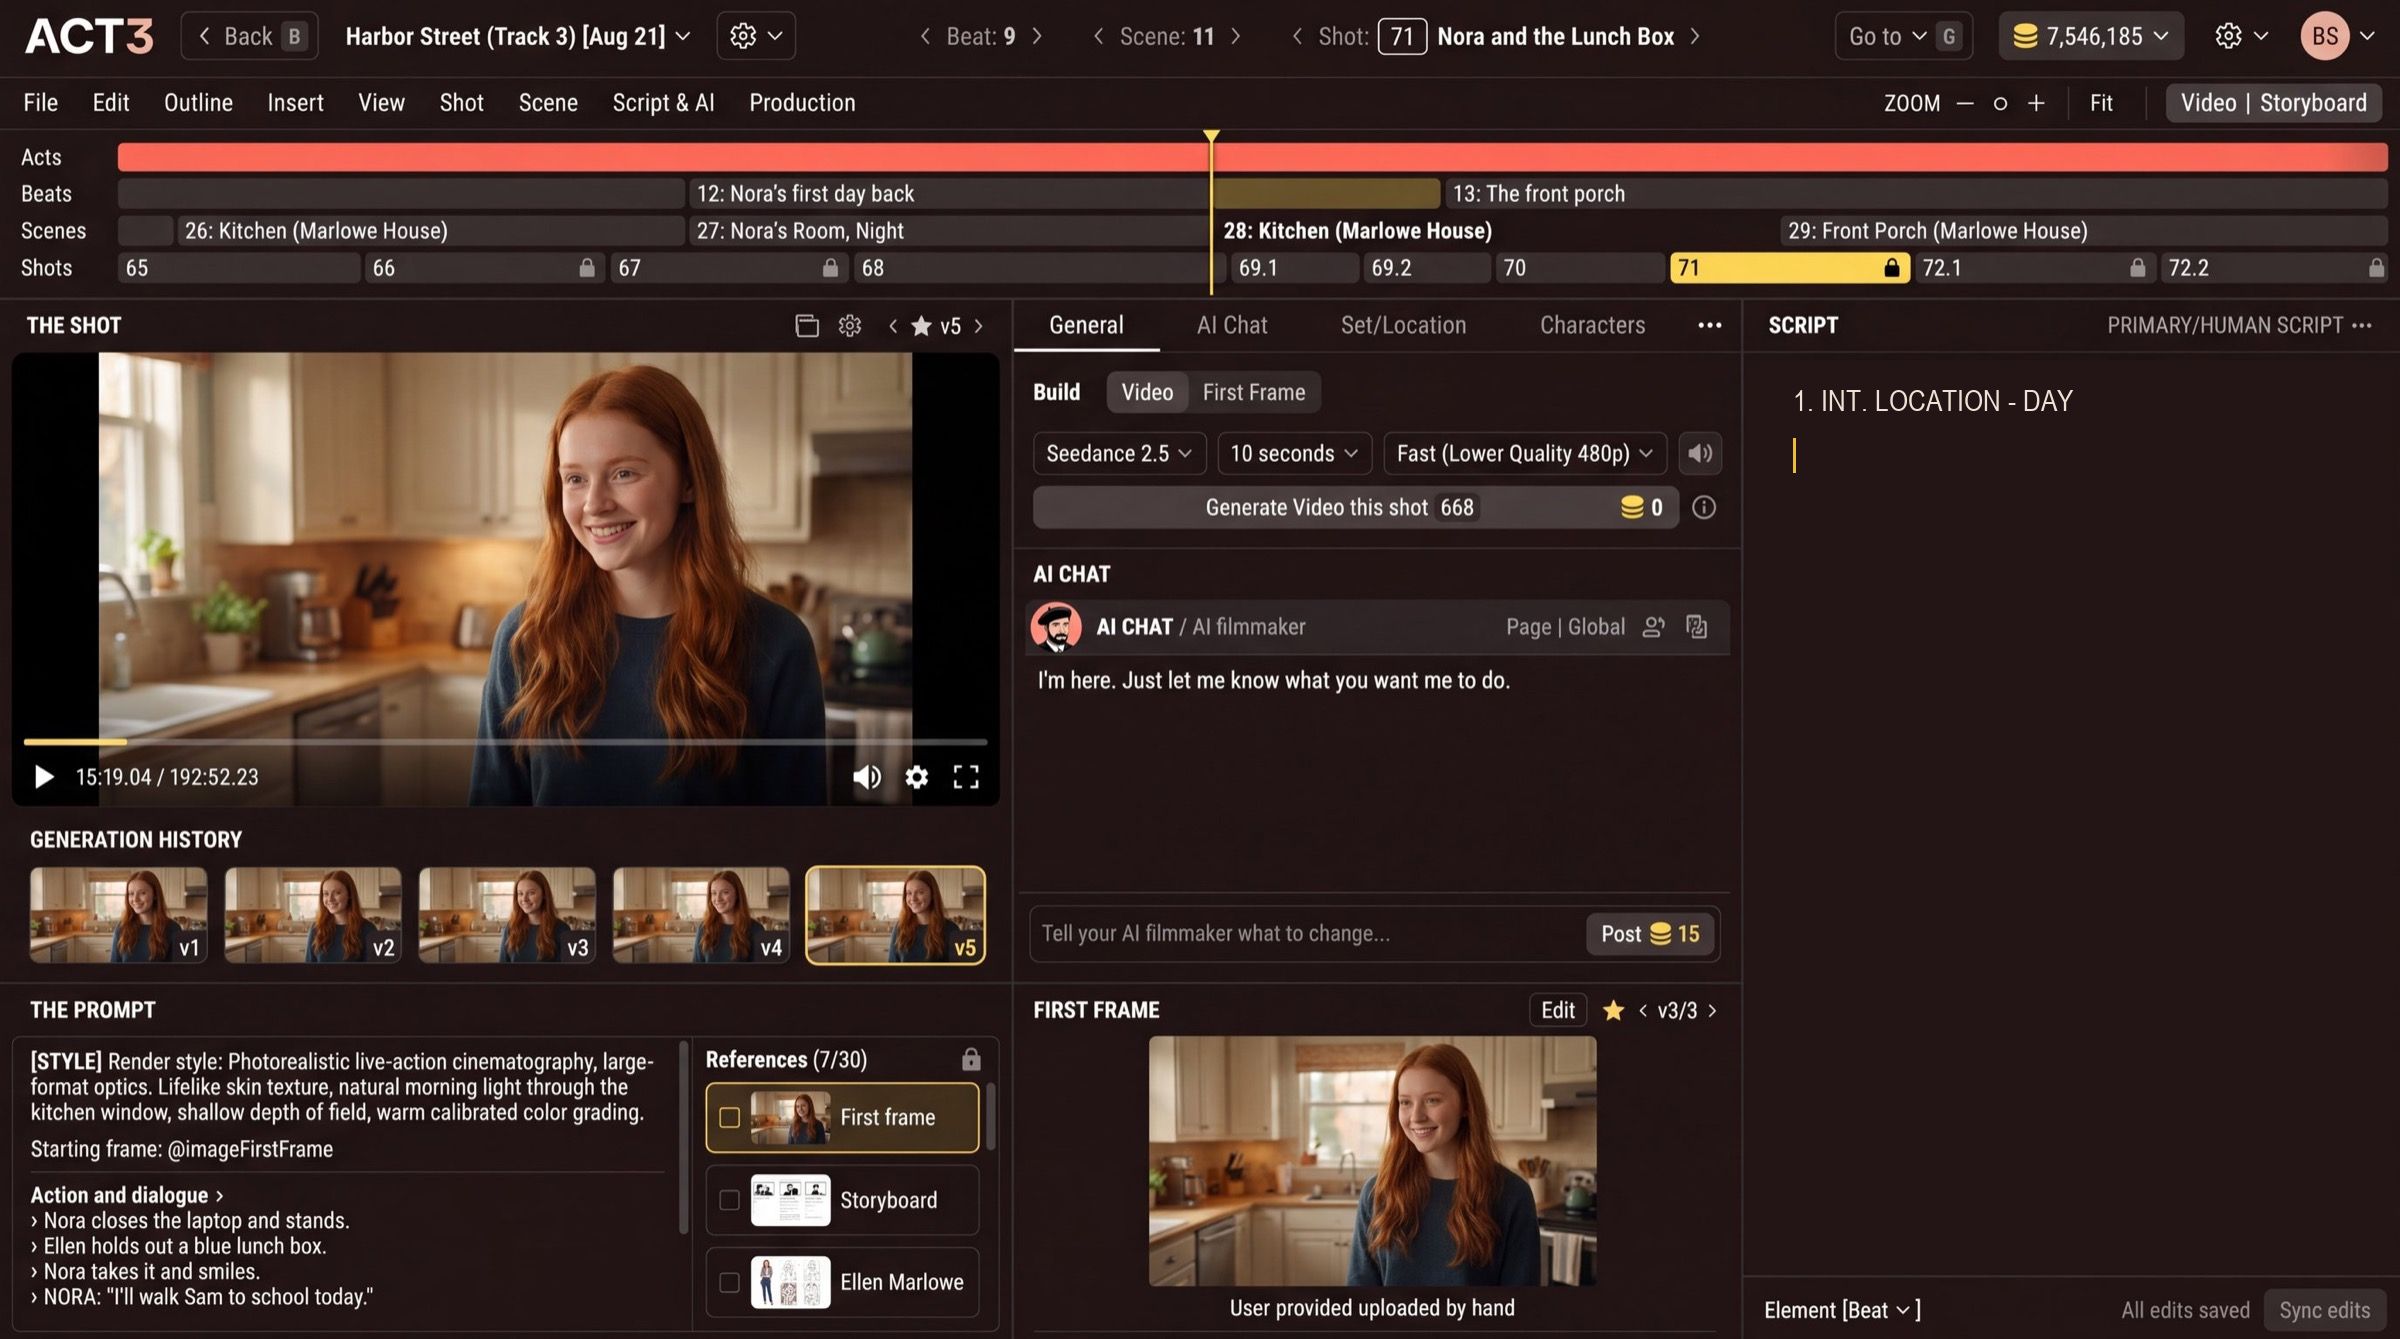The height and width of the screenshot is (1339, 2400).
Task: Open the Production menu
Action: point(802,103)
